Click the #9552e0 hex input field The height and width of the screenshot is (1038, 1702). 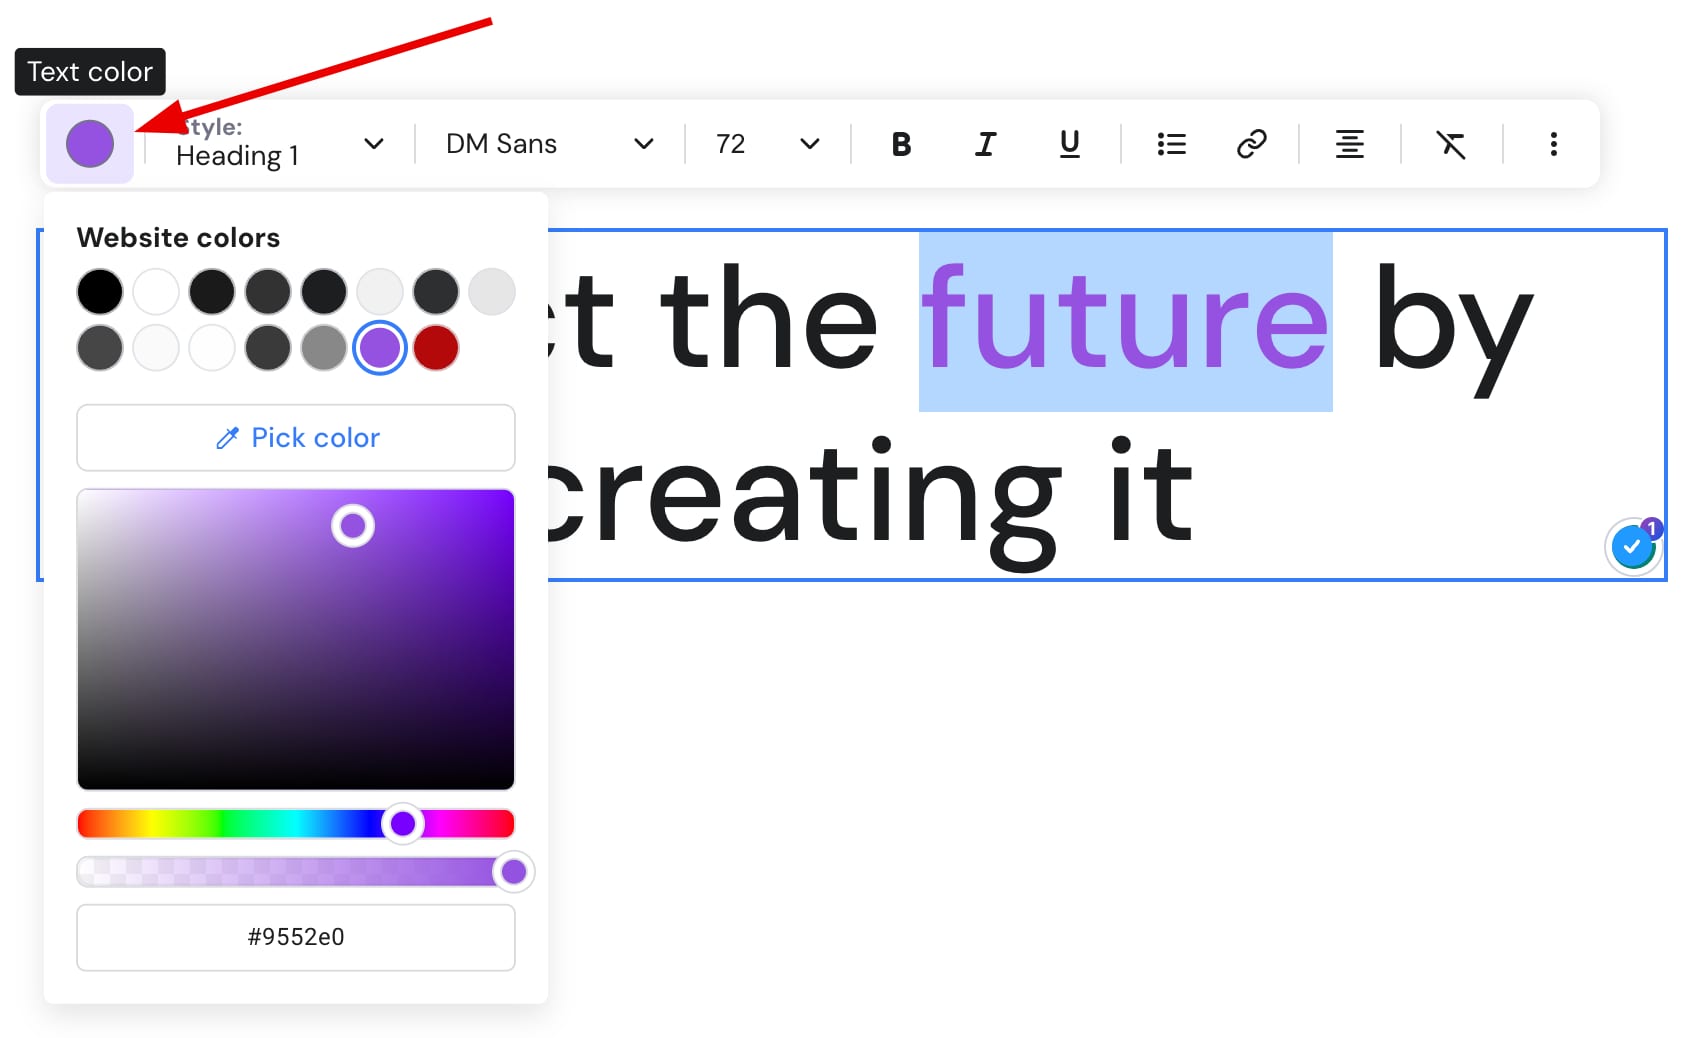[x=295, y=937]
